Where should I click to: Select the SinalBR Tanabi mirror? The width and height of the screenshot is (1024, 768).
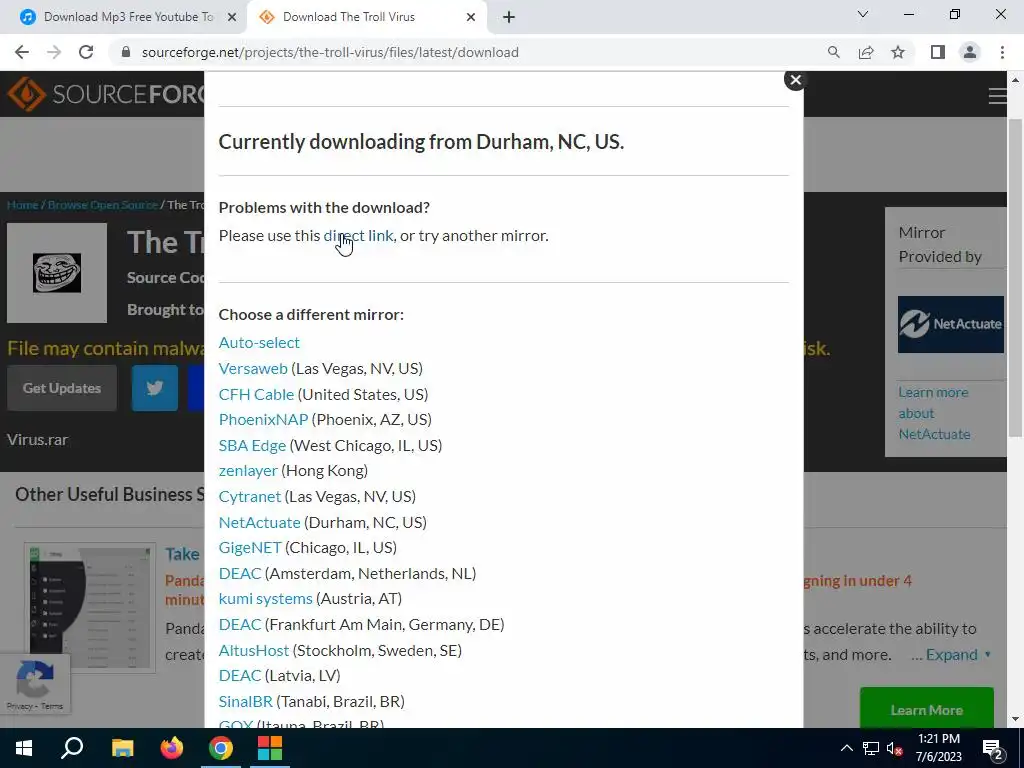246,701
